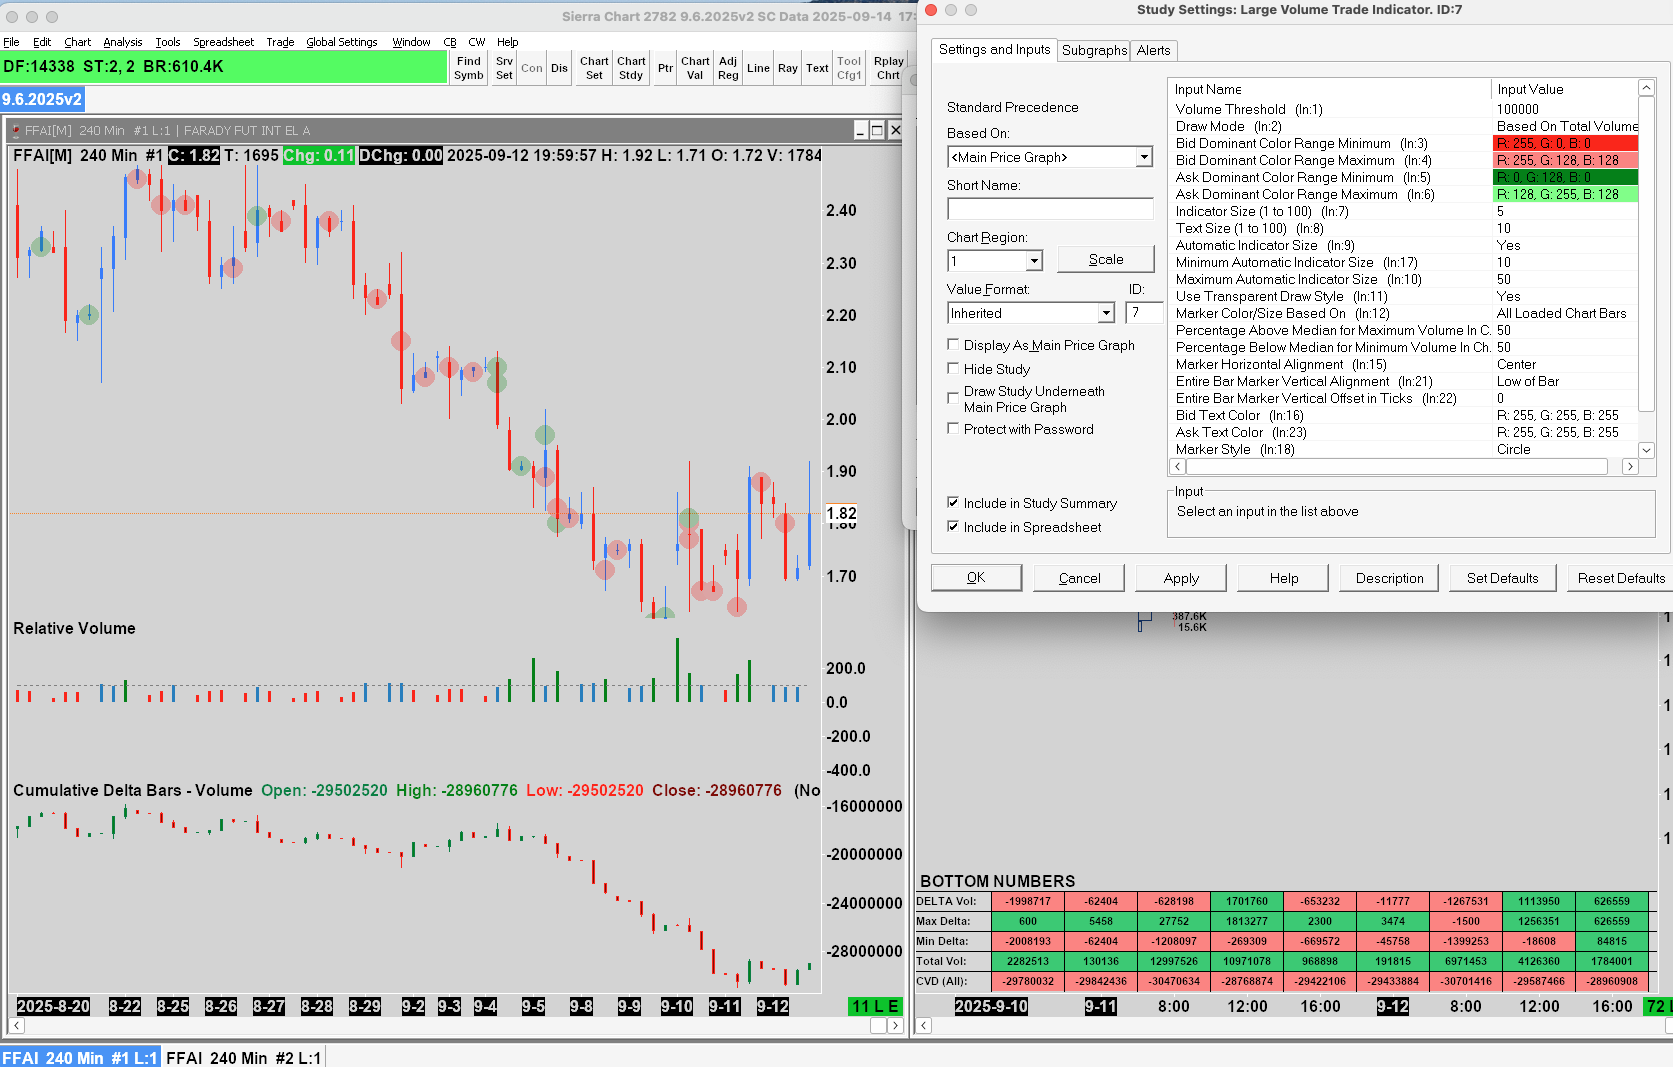Open Chart Set from the toolbar
The height and width of the screenshot is (1067, 1673).
[x=594, y=68]
